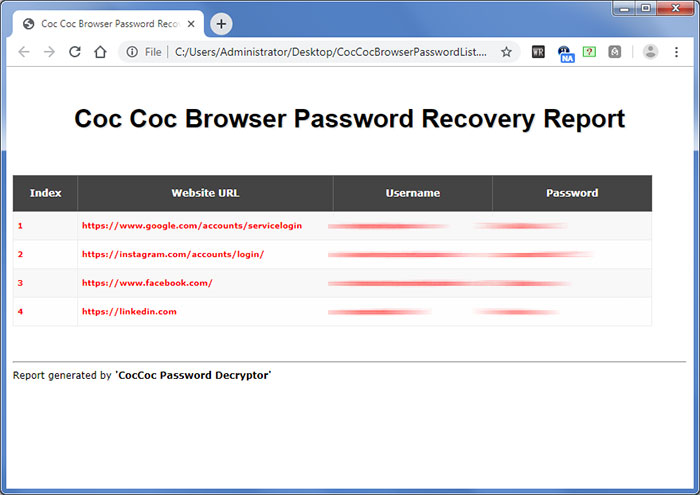The height and width of the screenshot is (495, 700).
Task: Open the WR extension icon
Action: pos(538,52)
